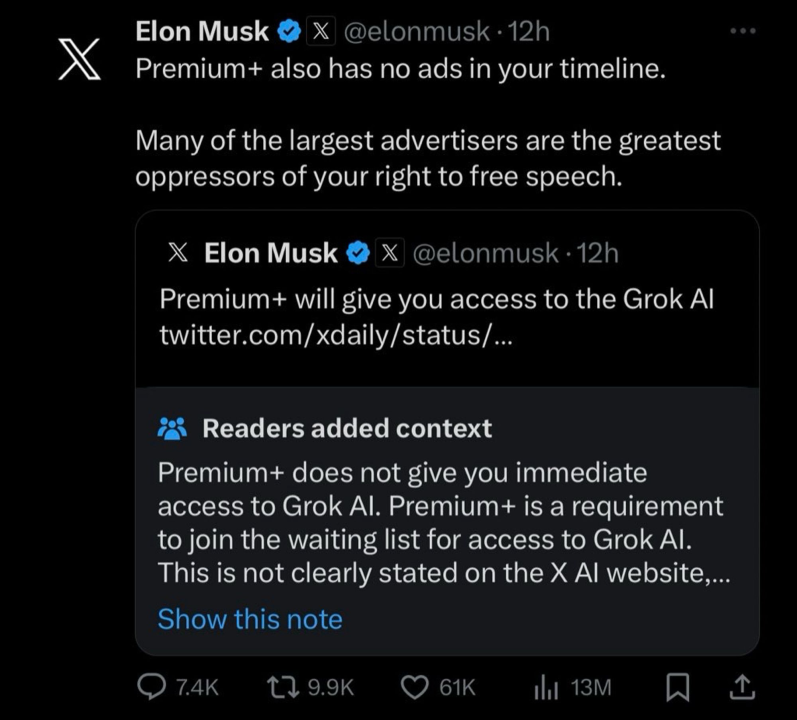
Task: Open the twitter.com/xdaily/status link
Action: coord(337,335)
